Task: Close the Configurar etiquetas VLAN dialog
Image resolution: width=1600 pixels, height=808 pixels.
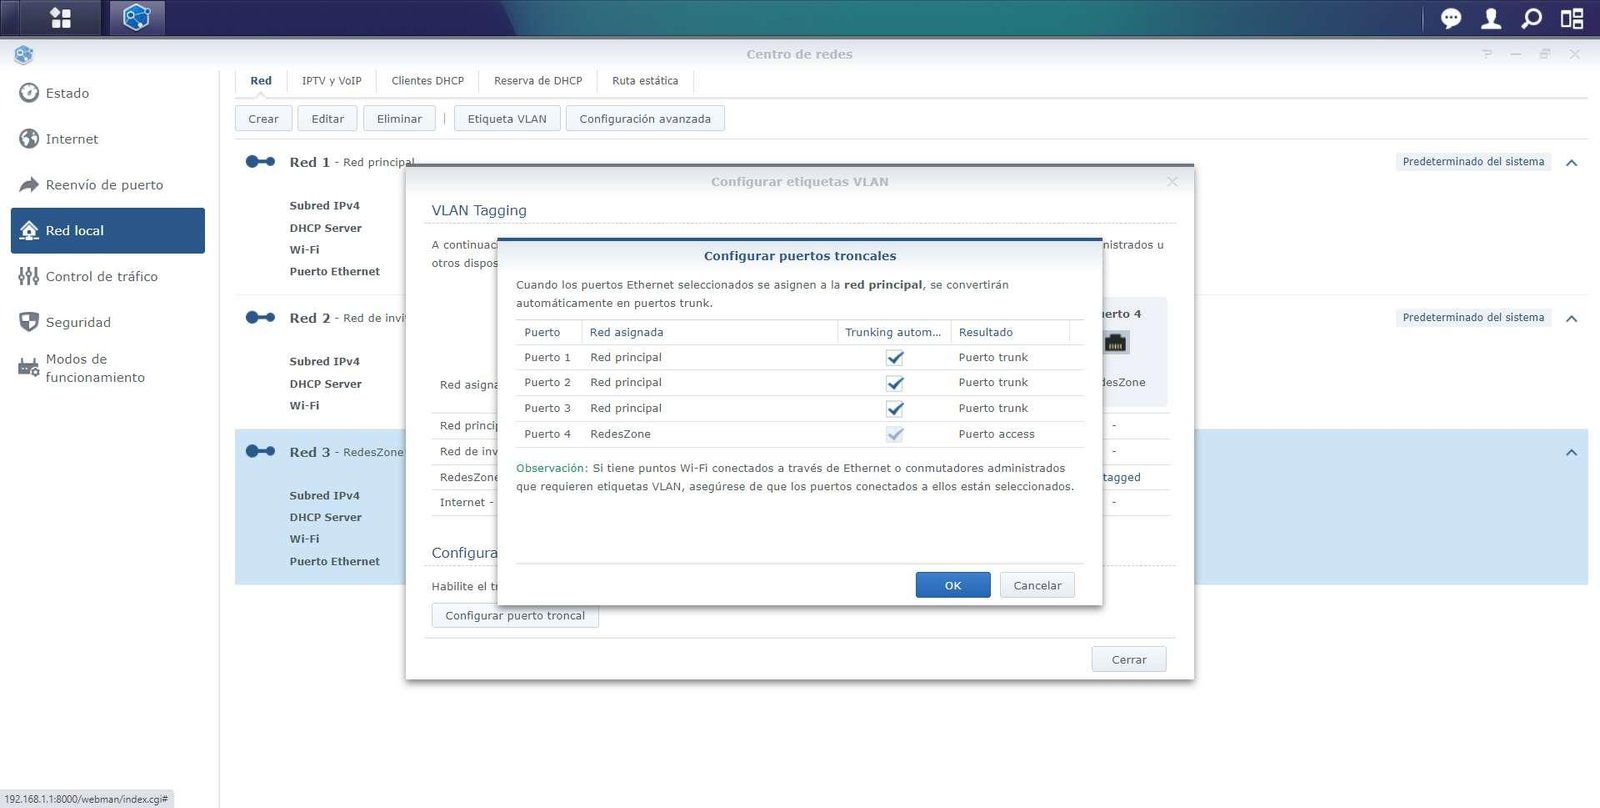Action: (x=1172, y=181)
